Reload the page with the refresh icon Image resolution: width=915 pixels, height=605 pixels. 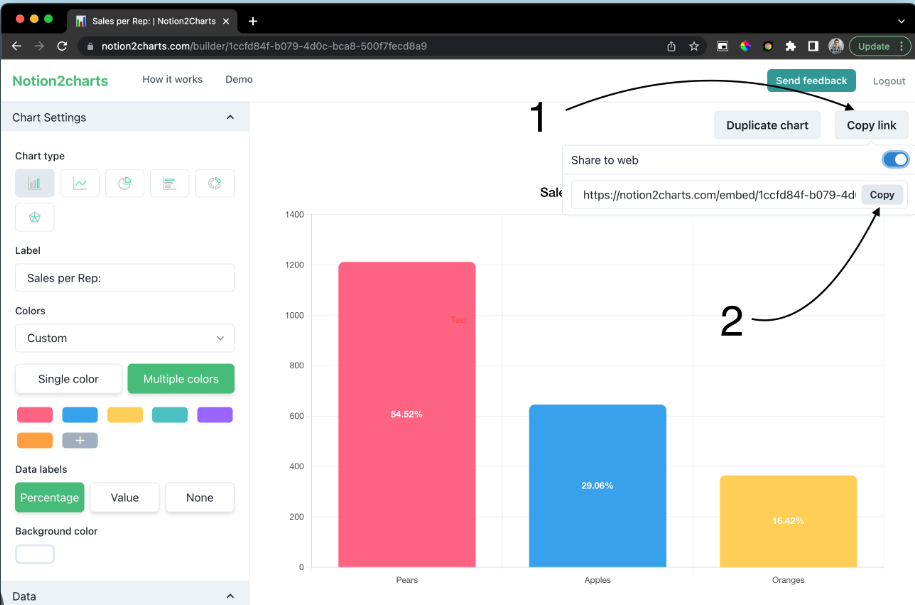tap(62, 46)
